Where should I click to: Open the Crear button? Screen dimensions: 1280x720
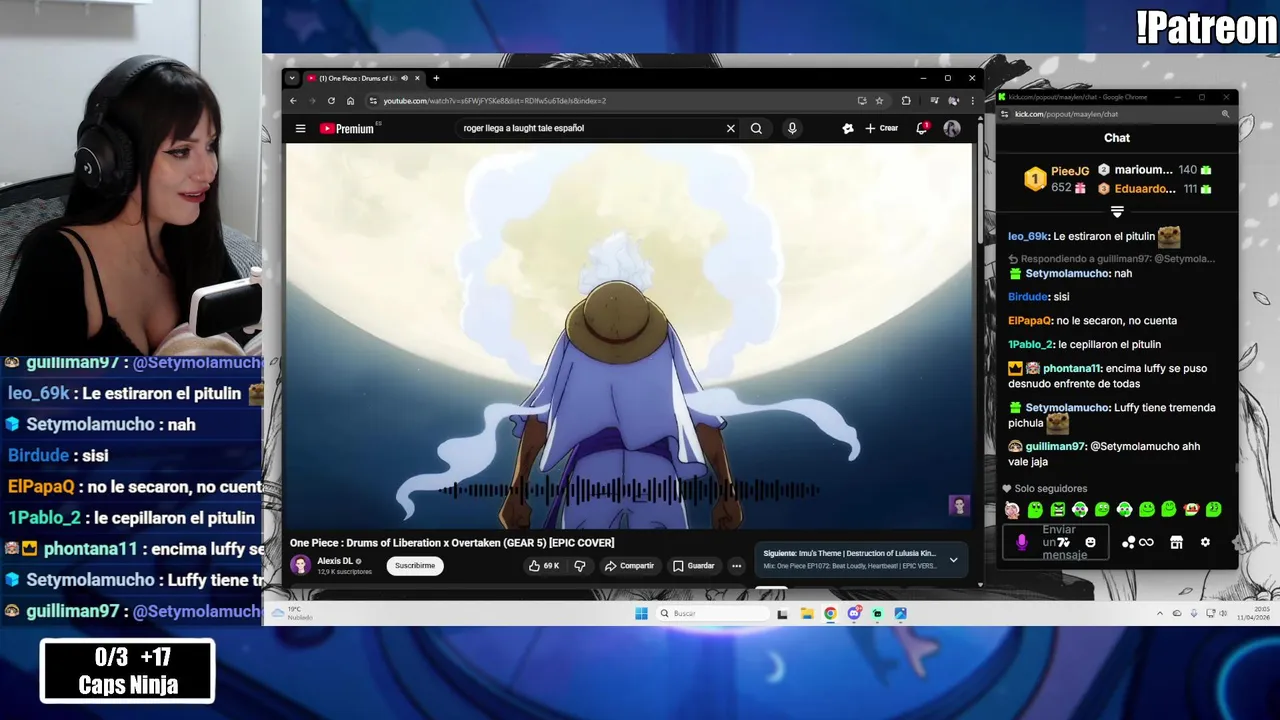pyautogui.click(x=882, y=128)
